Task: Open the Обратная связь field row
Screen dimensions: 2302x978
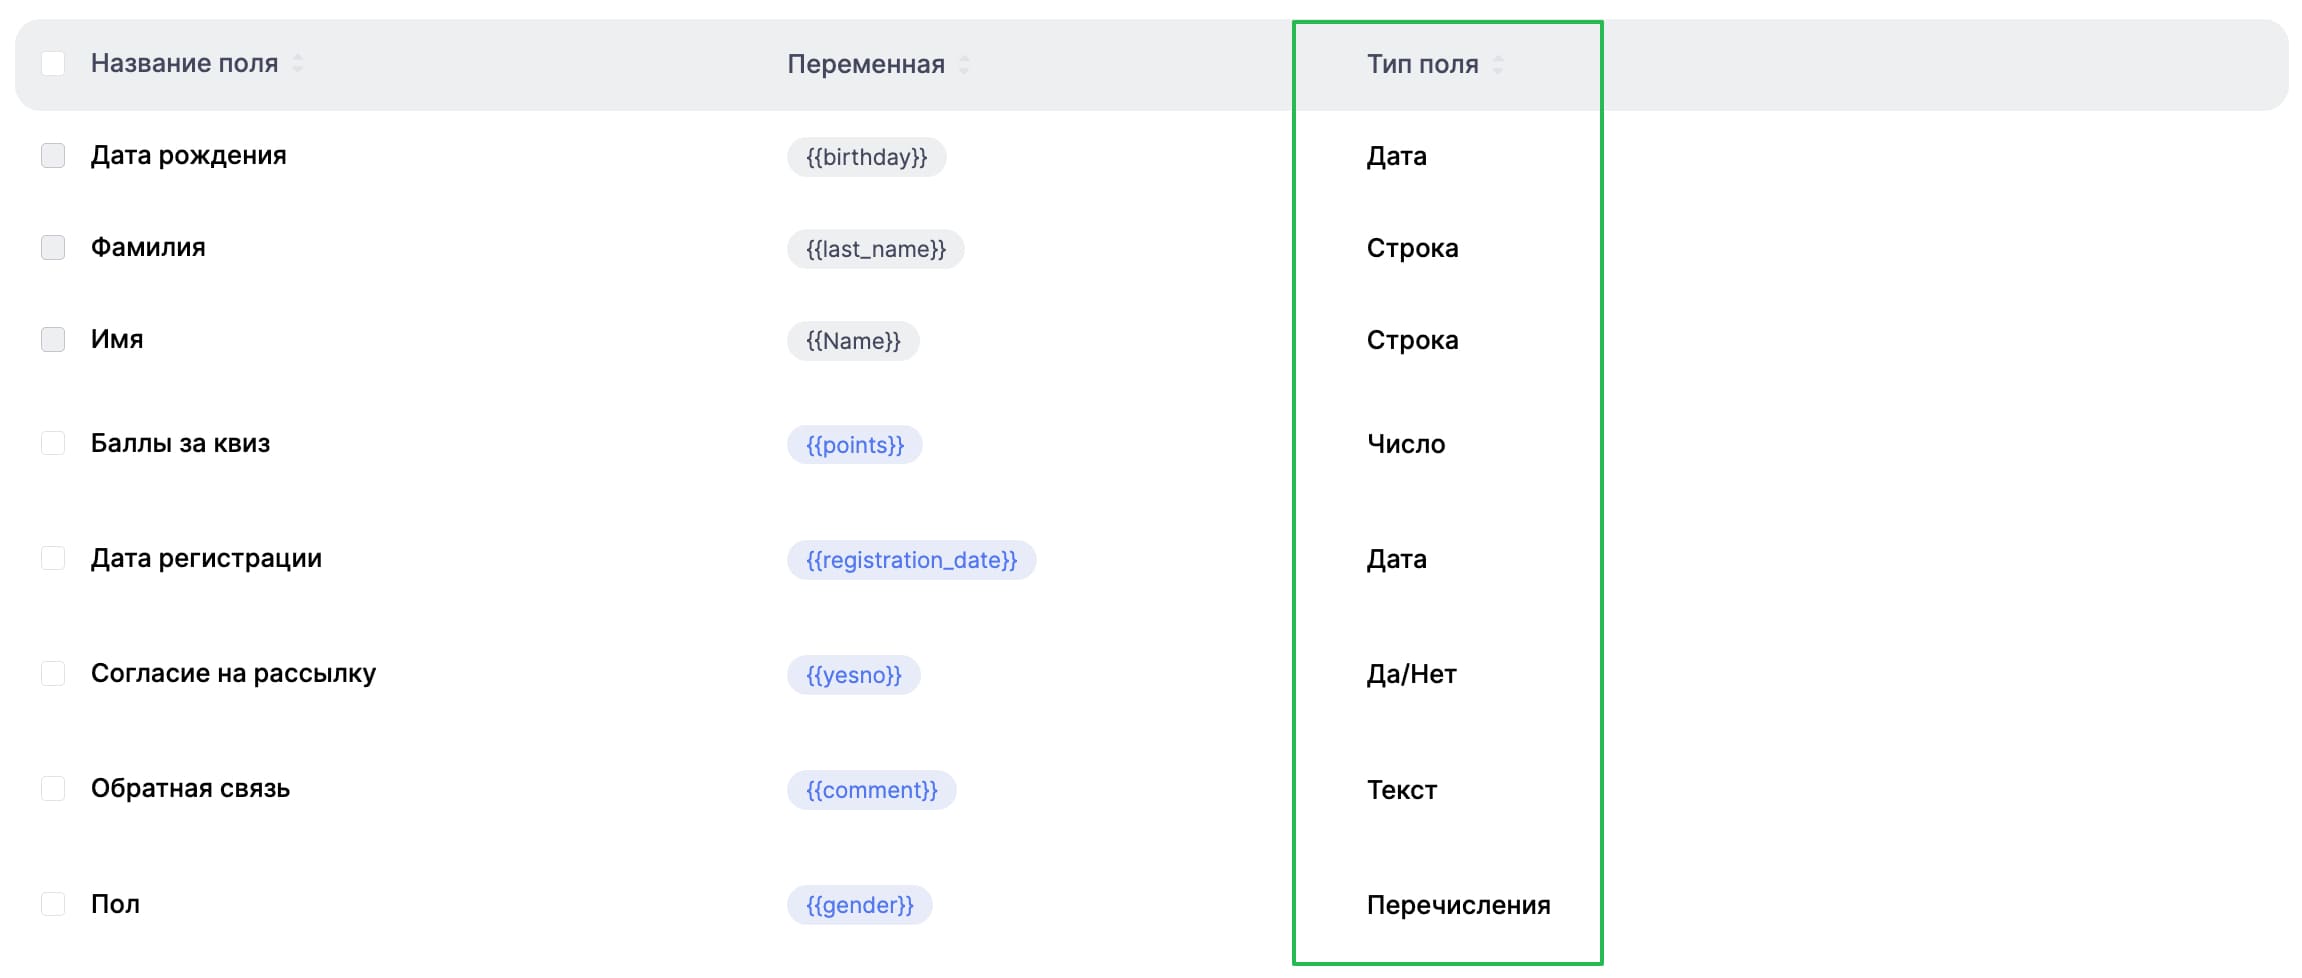Action: pyautogui.click(x=190, y=789)
